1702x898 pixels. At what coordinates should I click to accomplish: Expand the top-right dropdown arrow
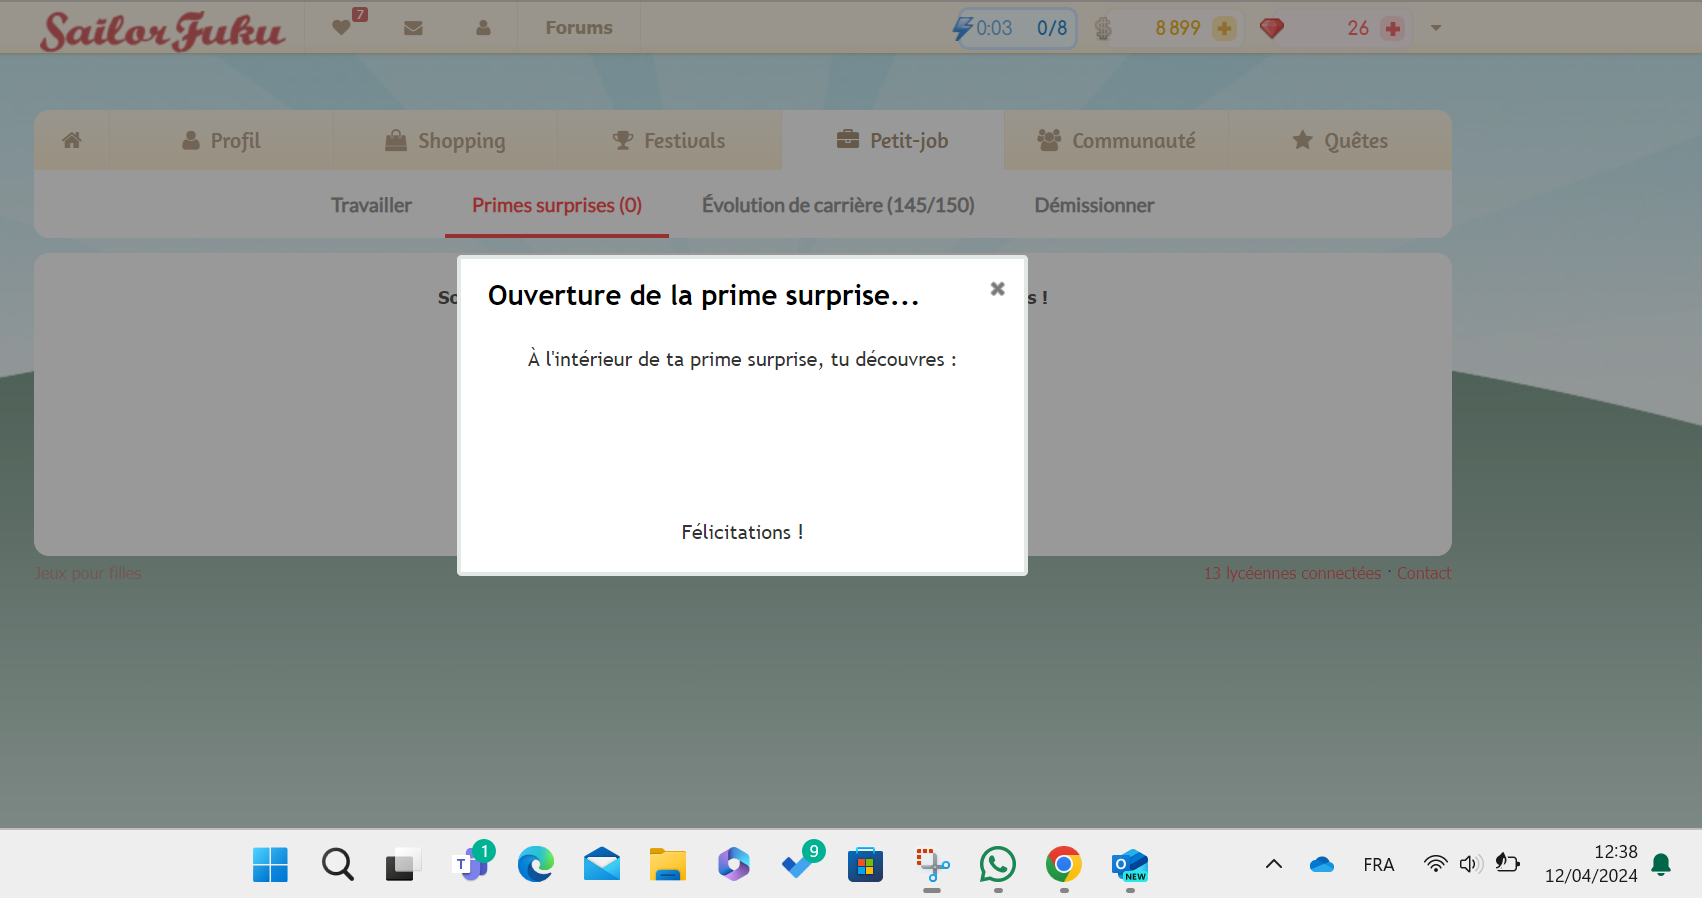[x=1436, y=28]
